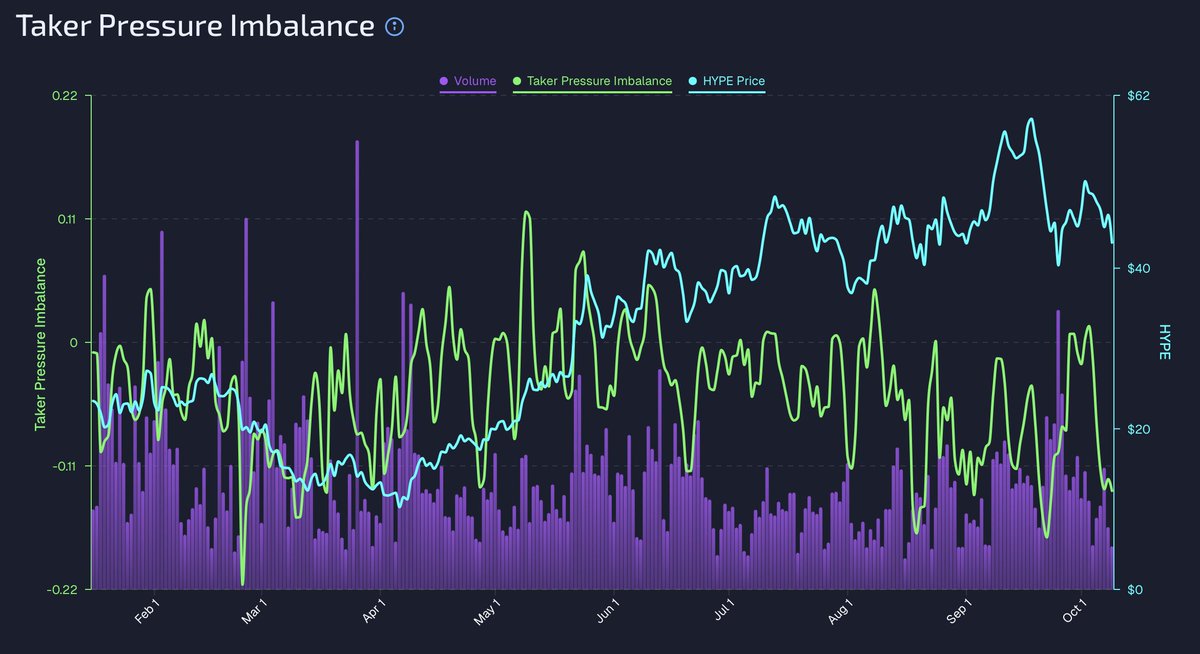Screen dimensions: 1200x654
Task: Toggle the Volume series via its legend entry
Action: click(x=468, y=80)
